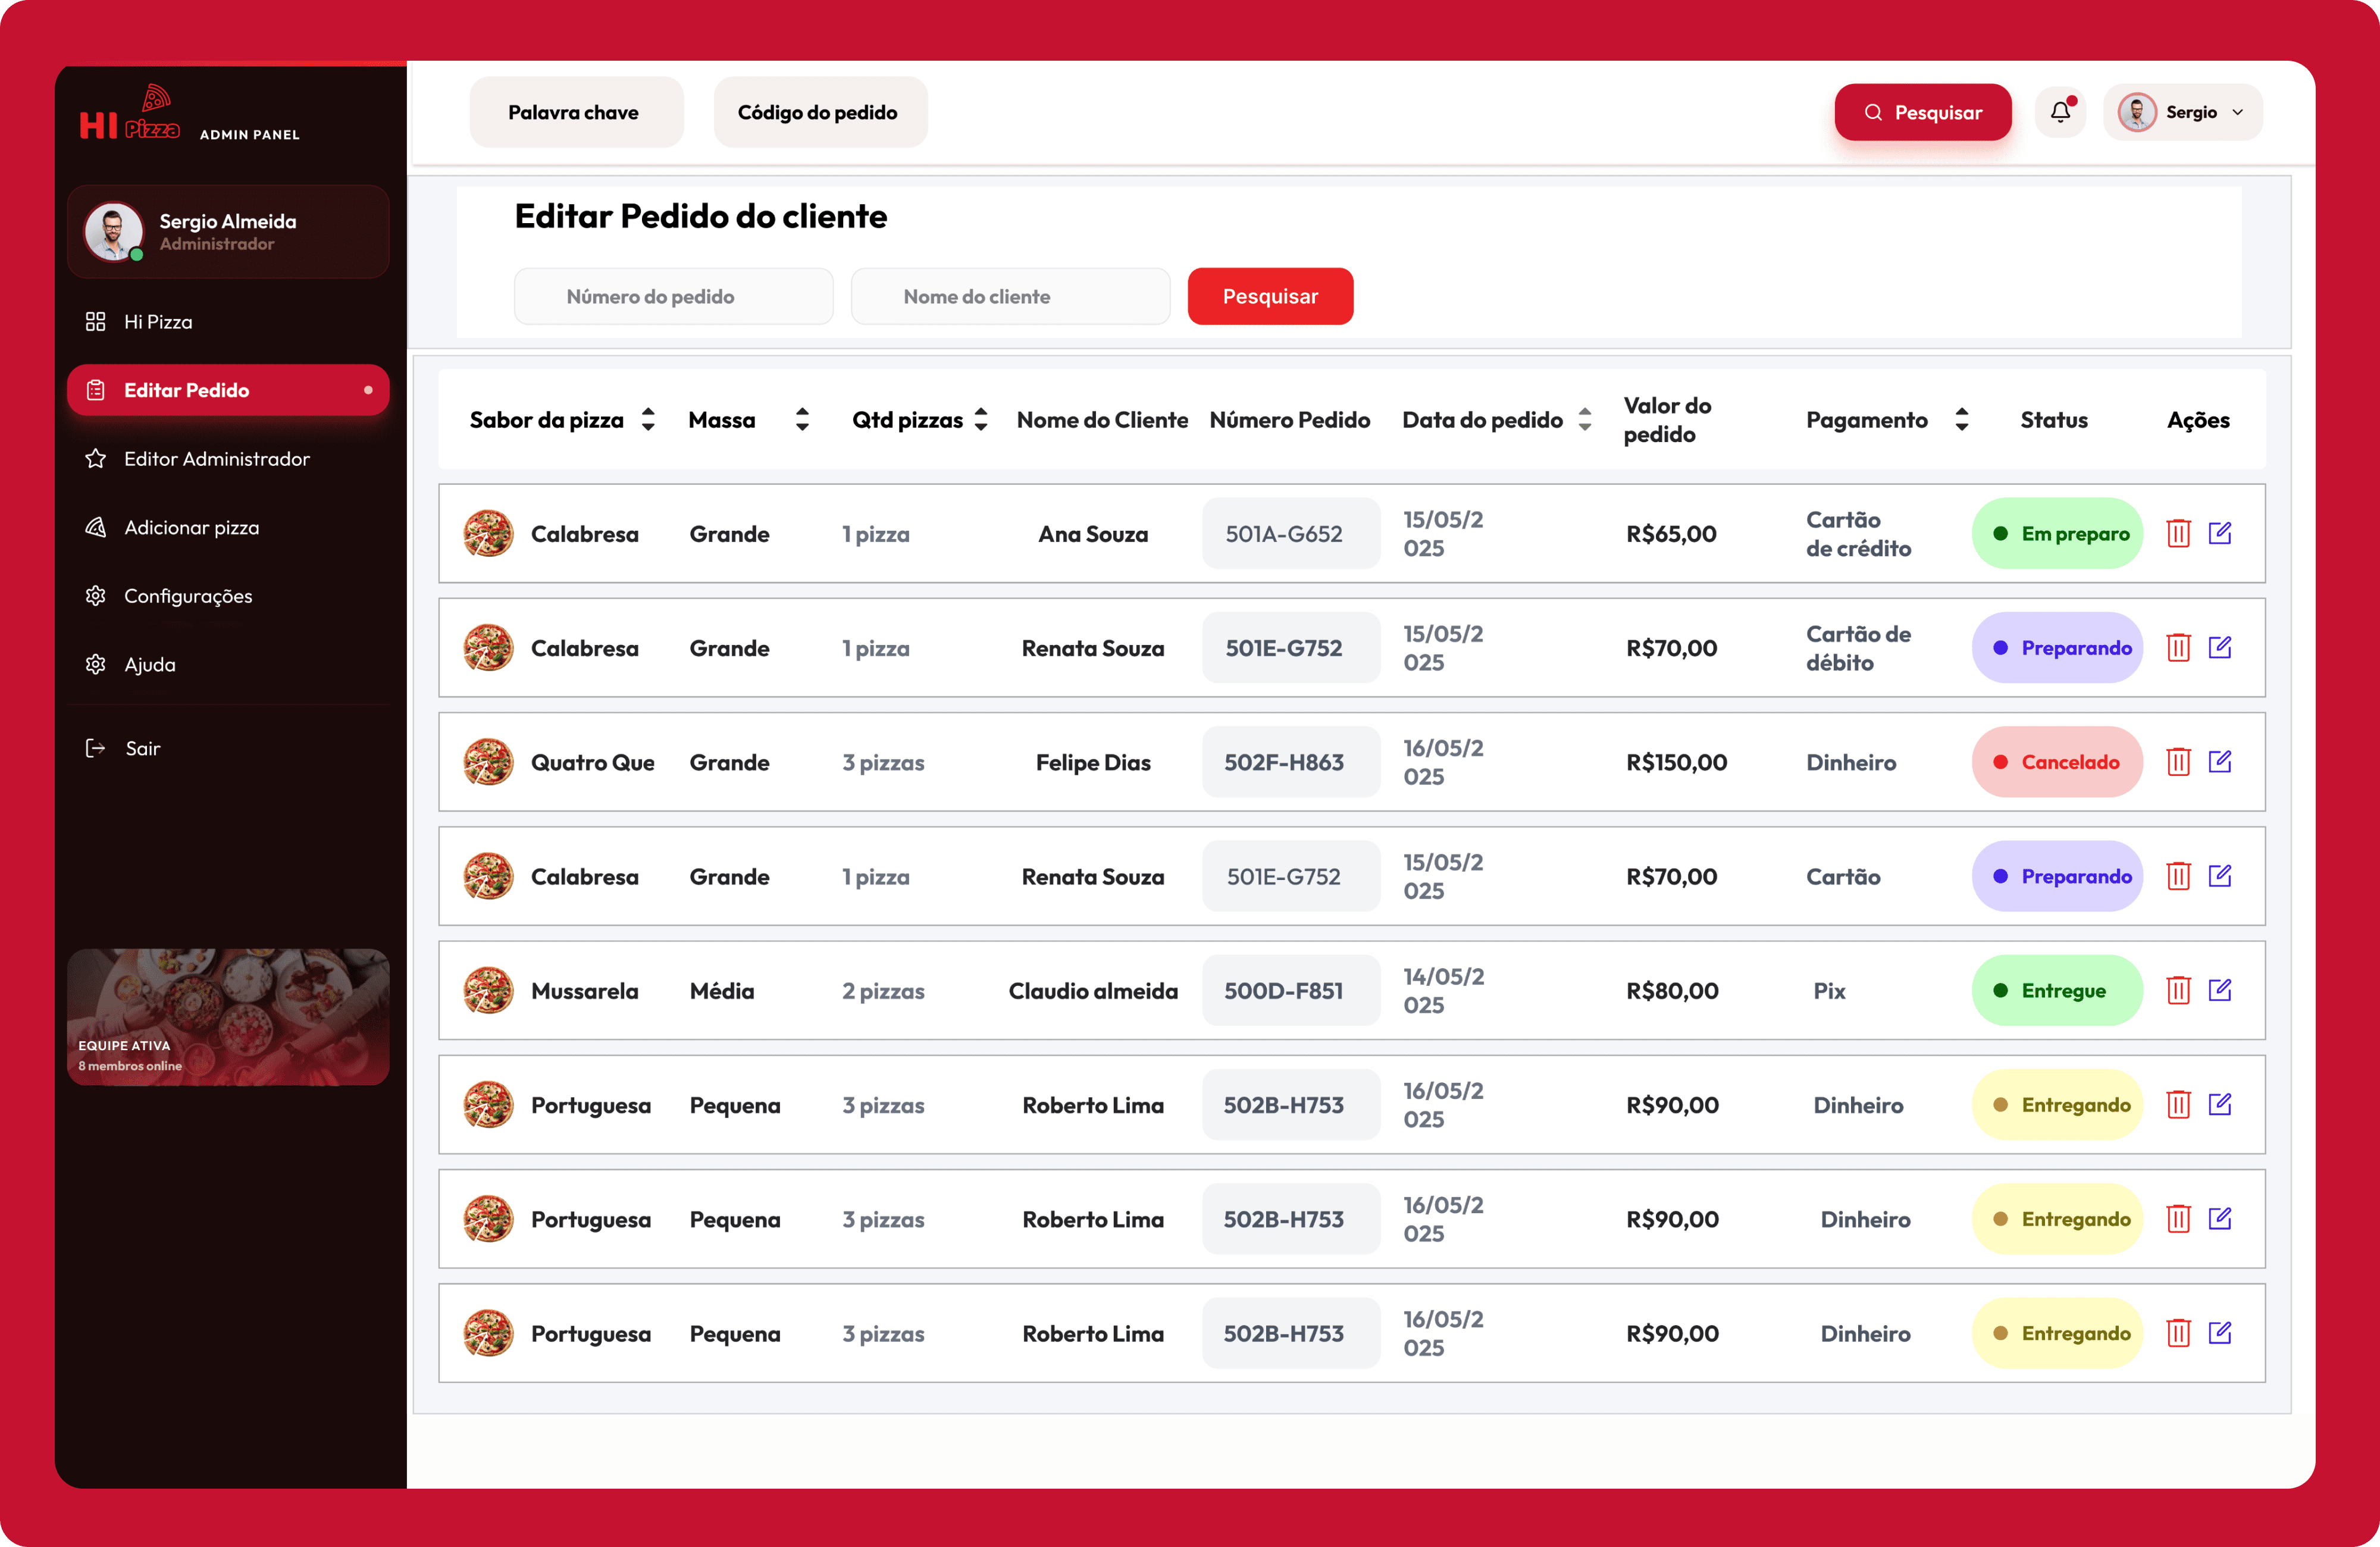Screen dimensions: 2380x1547
Task: Click the Pix payment cell
Action: point(1829,991)
